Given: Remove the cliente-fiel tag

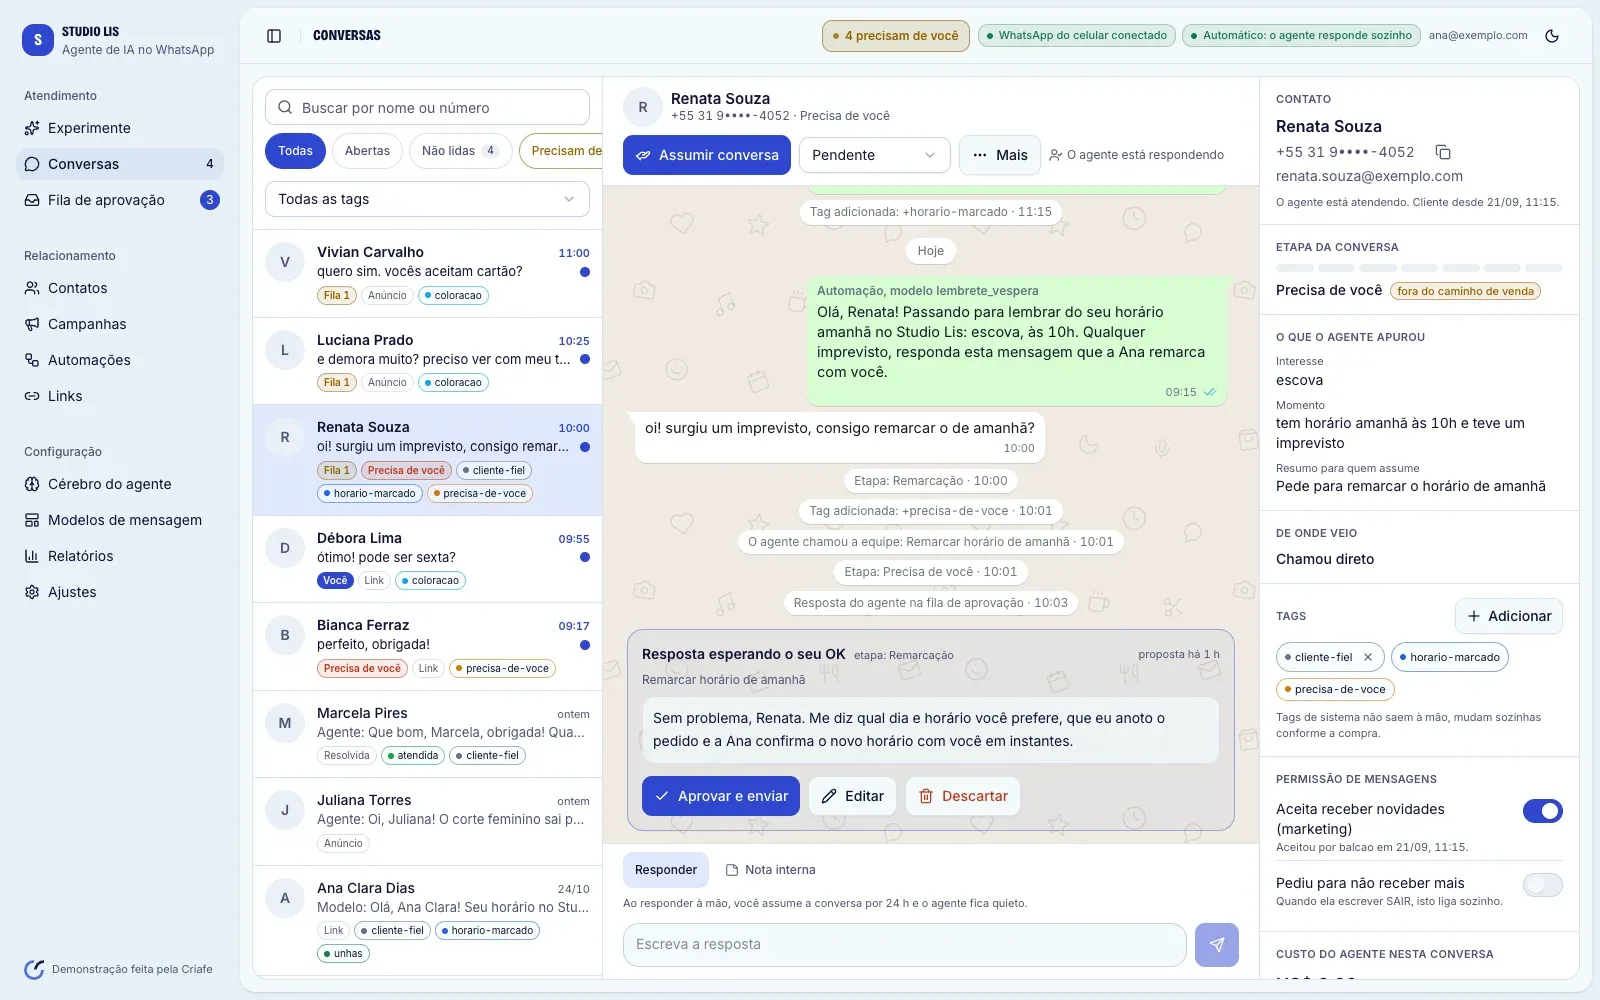Looking at the screenshot, I should tap(1368, 657).
